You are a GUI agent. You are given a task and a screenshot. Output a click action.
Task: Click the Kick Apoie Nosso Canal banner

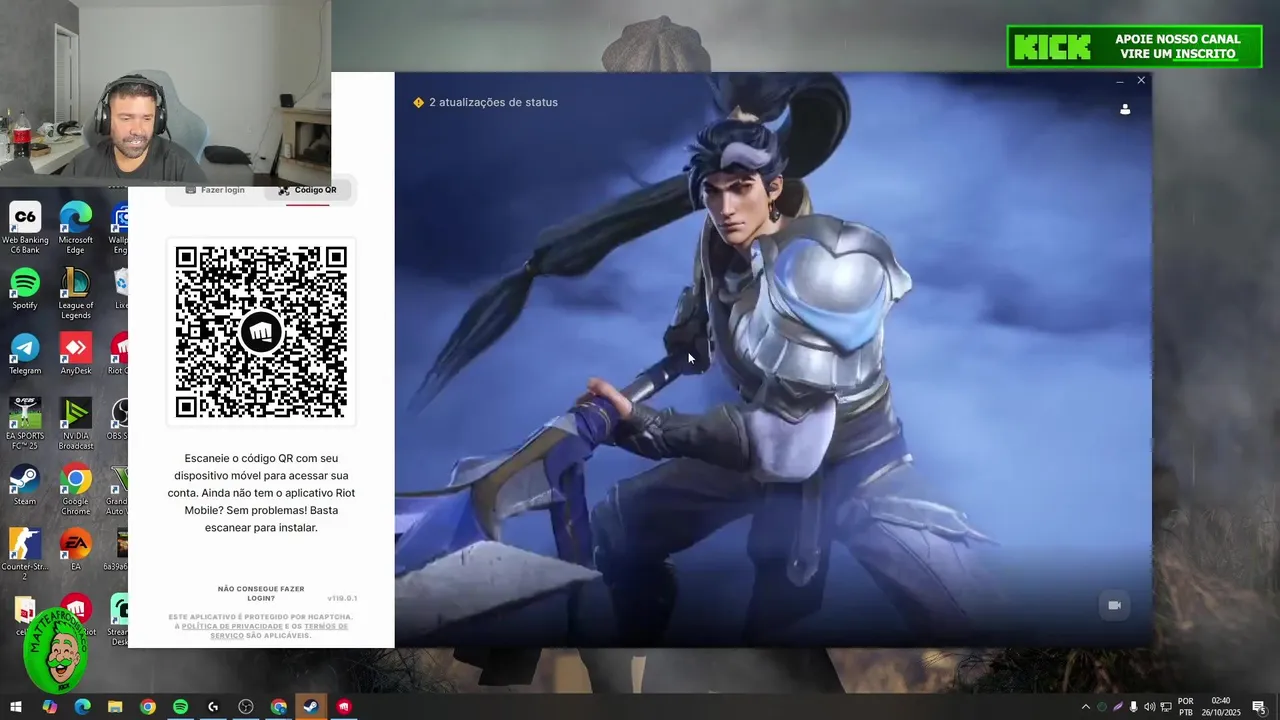[1135, 46]
